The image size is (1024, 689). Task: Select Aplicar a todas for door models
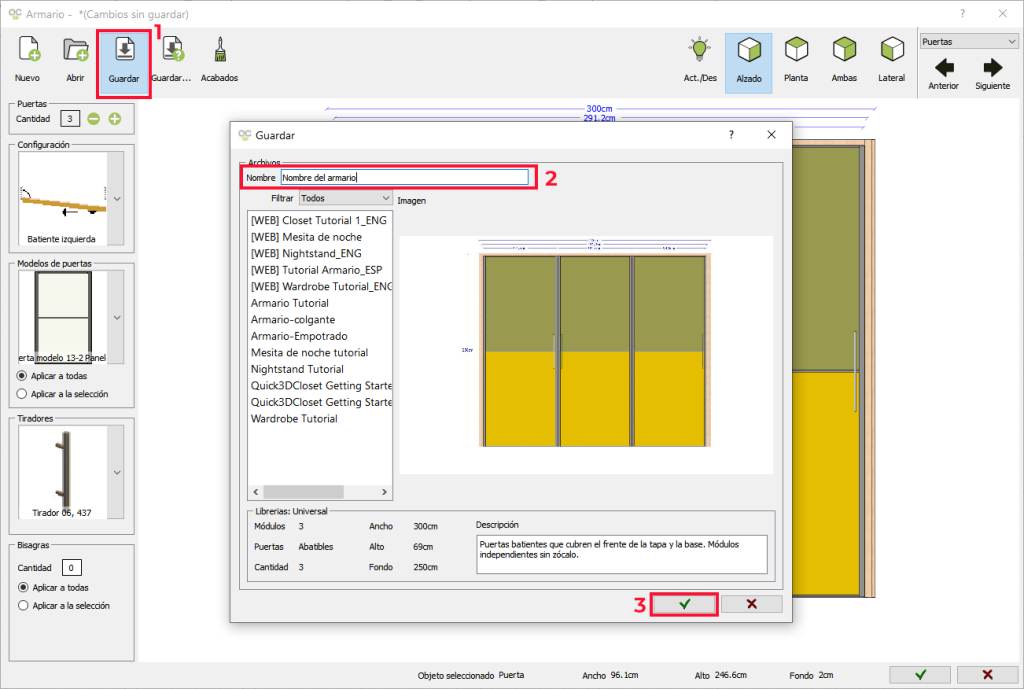pyautogui.click(x=52, y=376)
